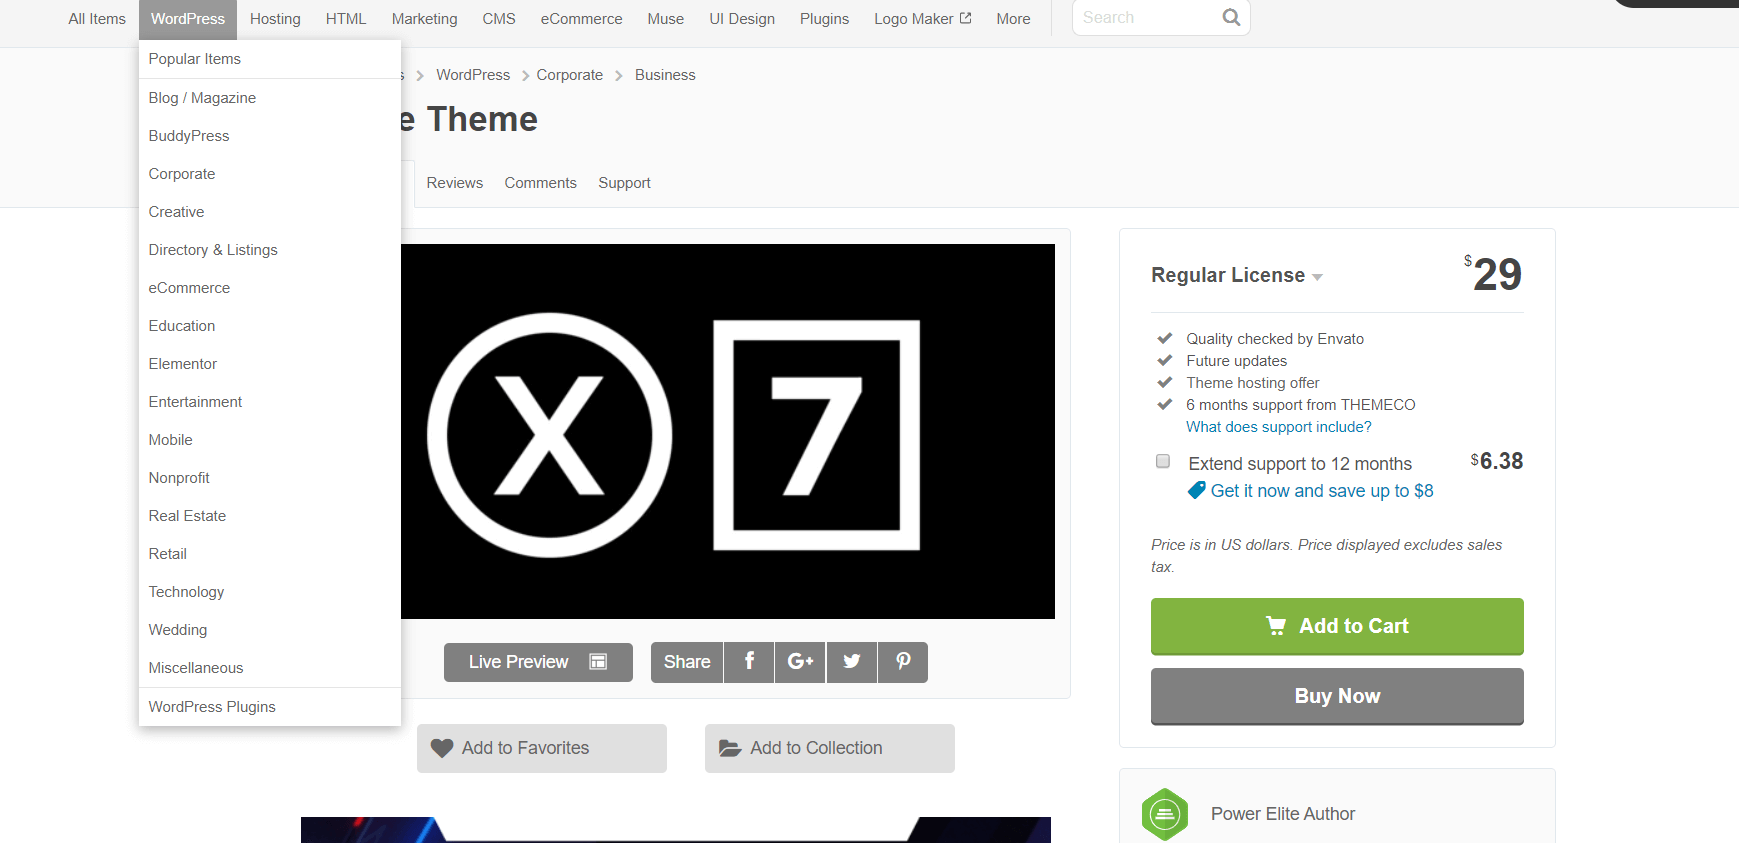
Task: Select Technology menu entry
Action: pos(270,592)
